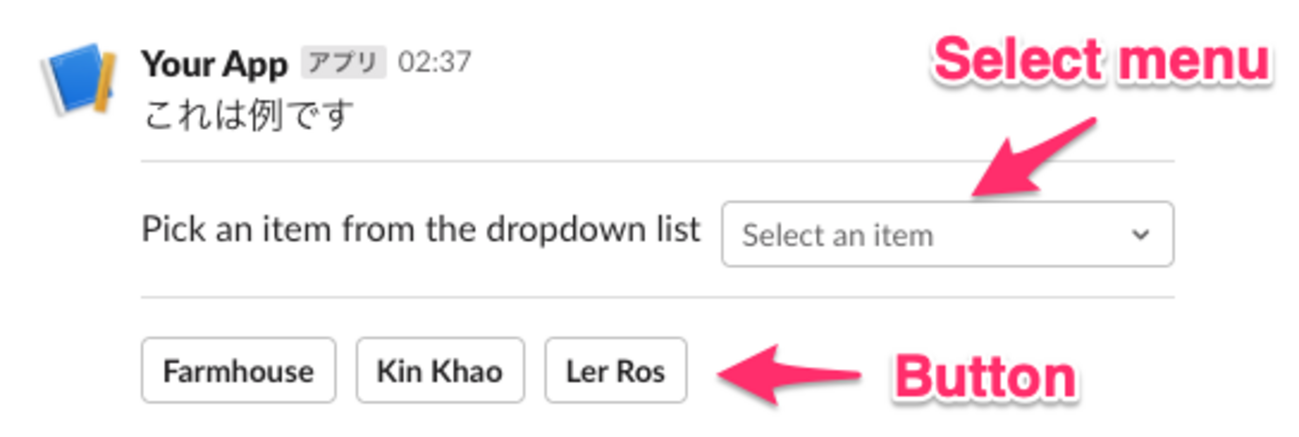Open the Select an item dropdown

(947, 234)
